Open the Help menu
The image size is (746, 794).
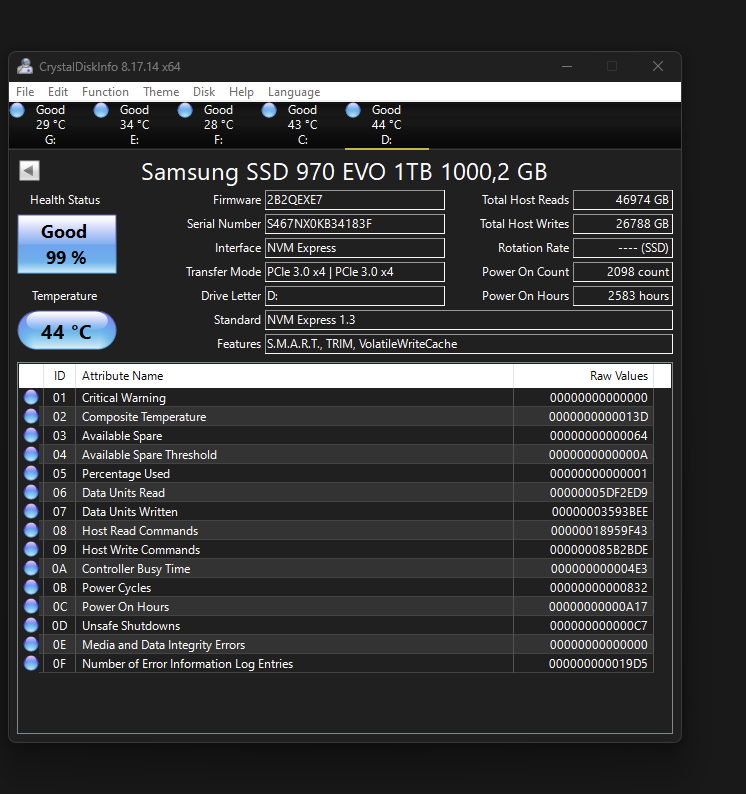pyautogui.click(x=241, y=92)
